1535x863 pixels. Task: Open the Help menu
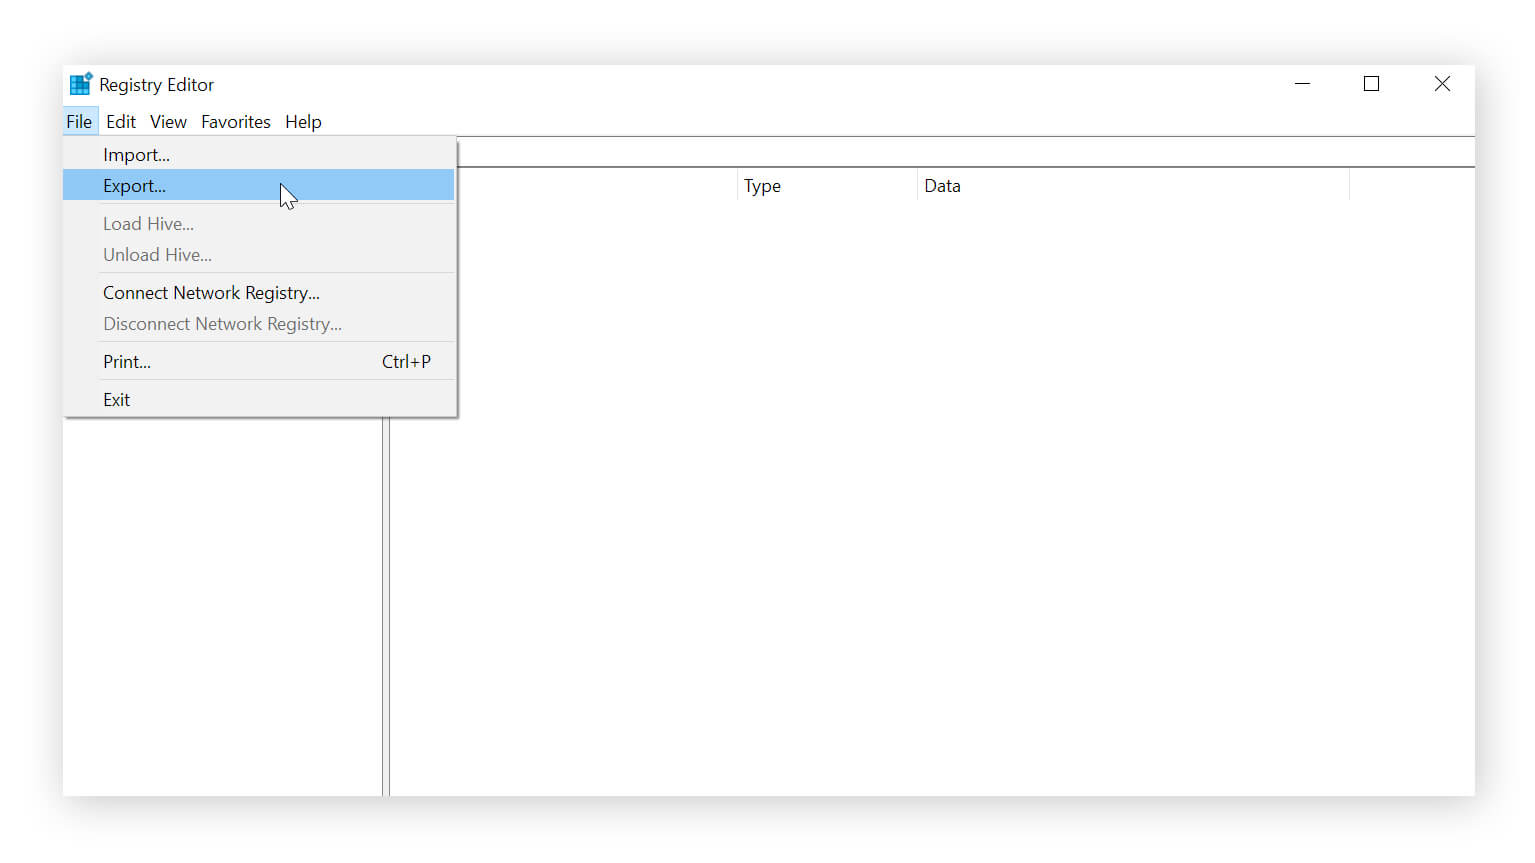(x=303, y=122)
